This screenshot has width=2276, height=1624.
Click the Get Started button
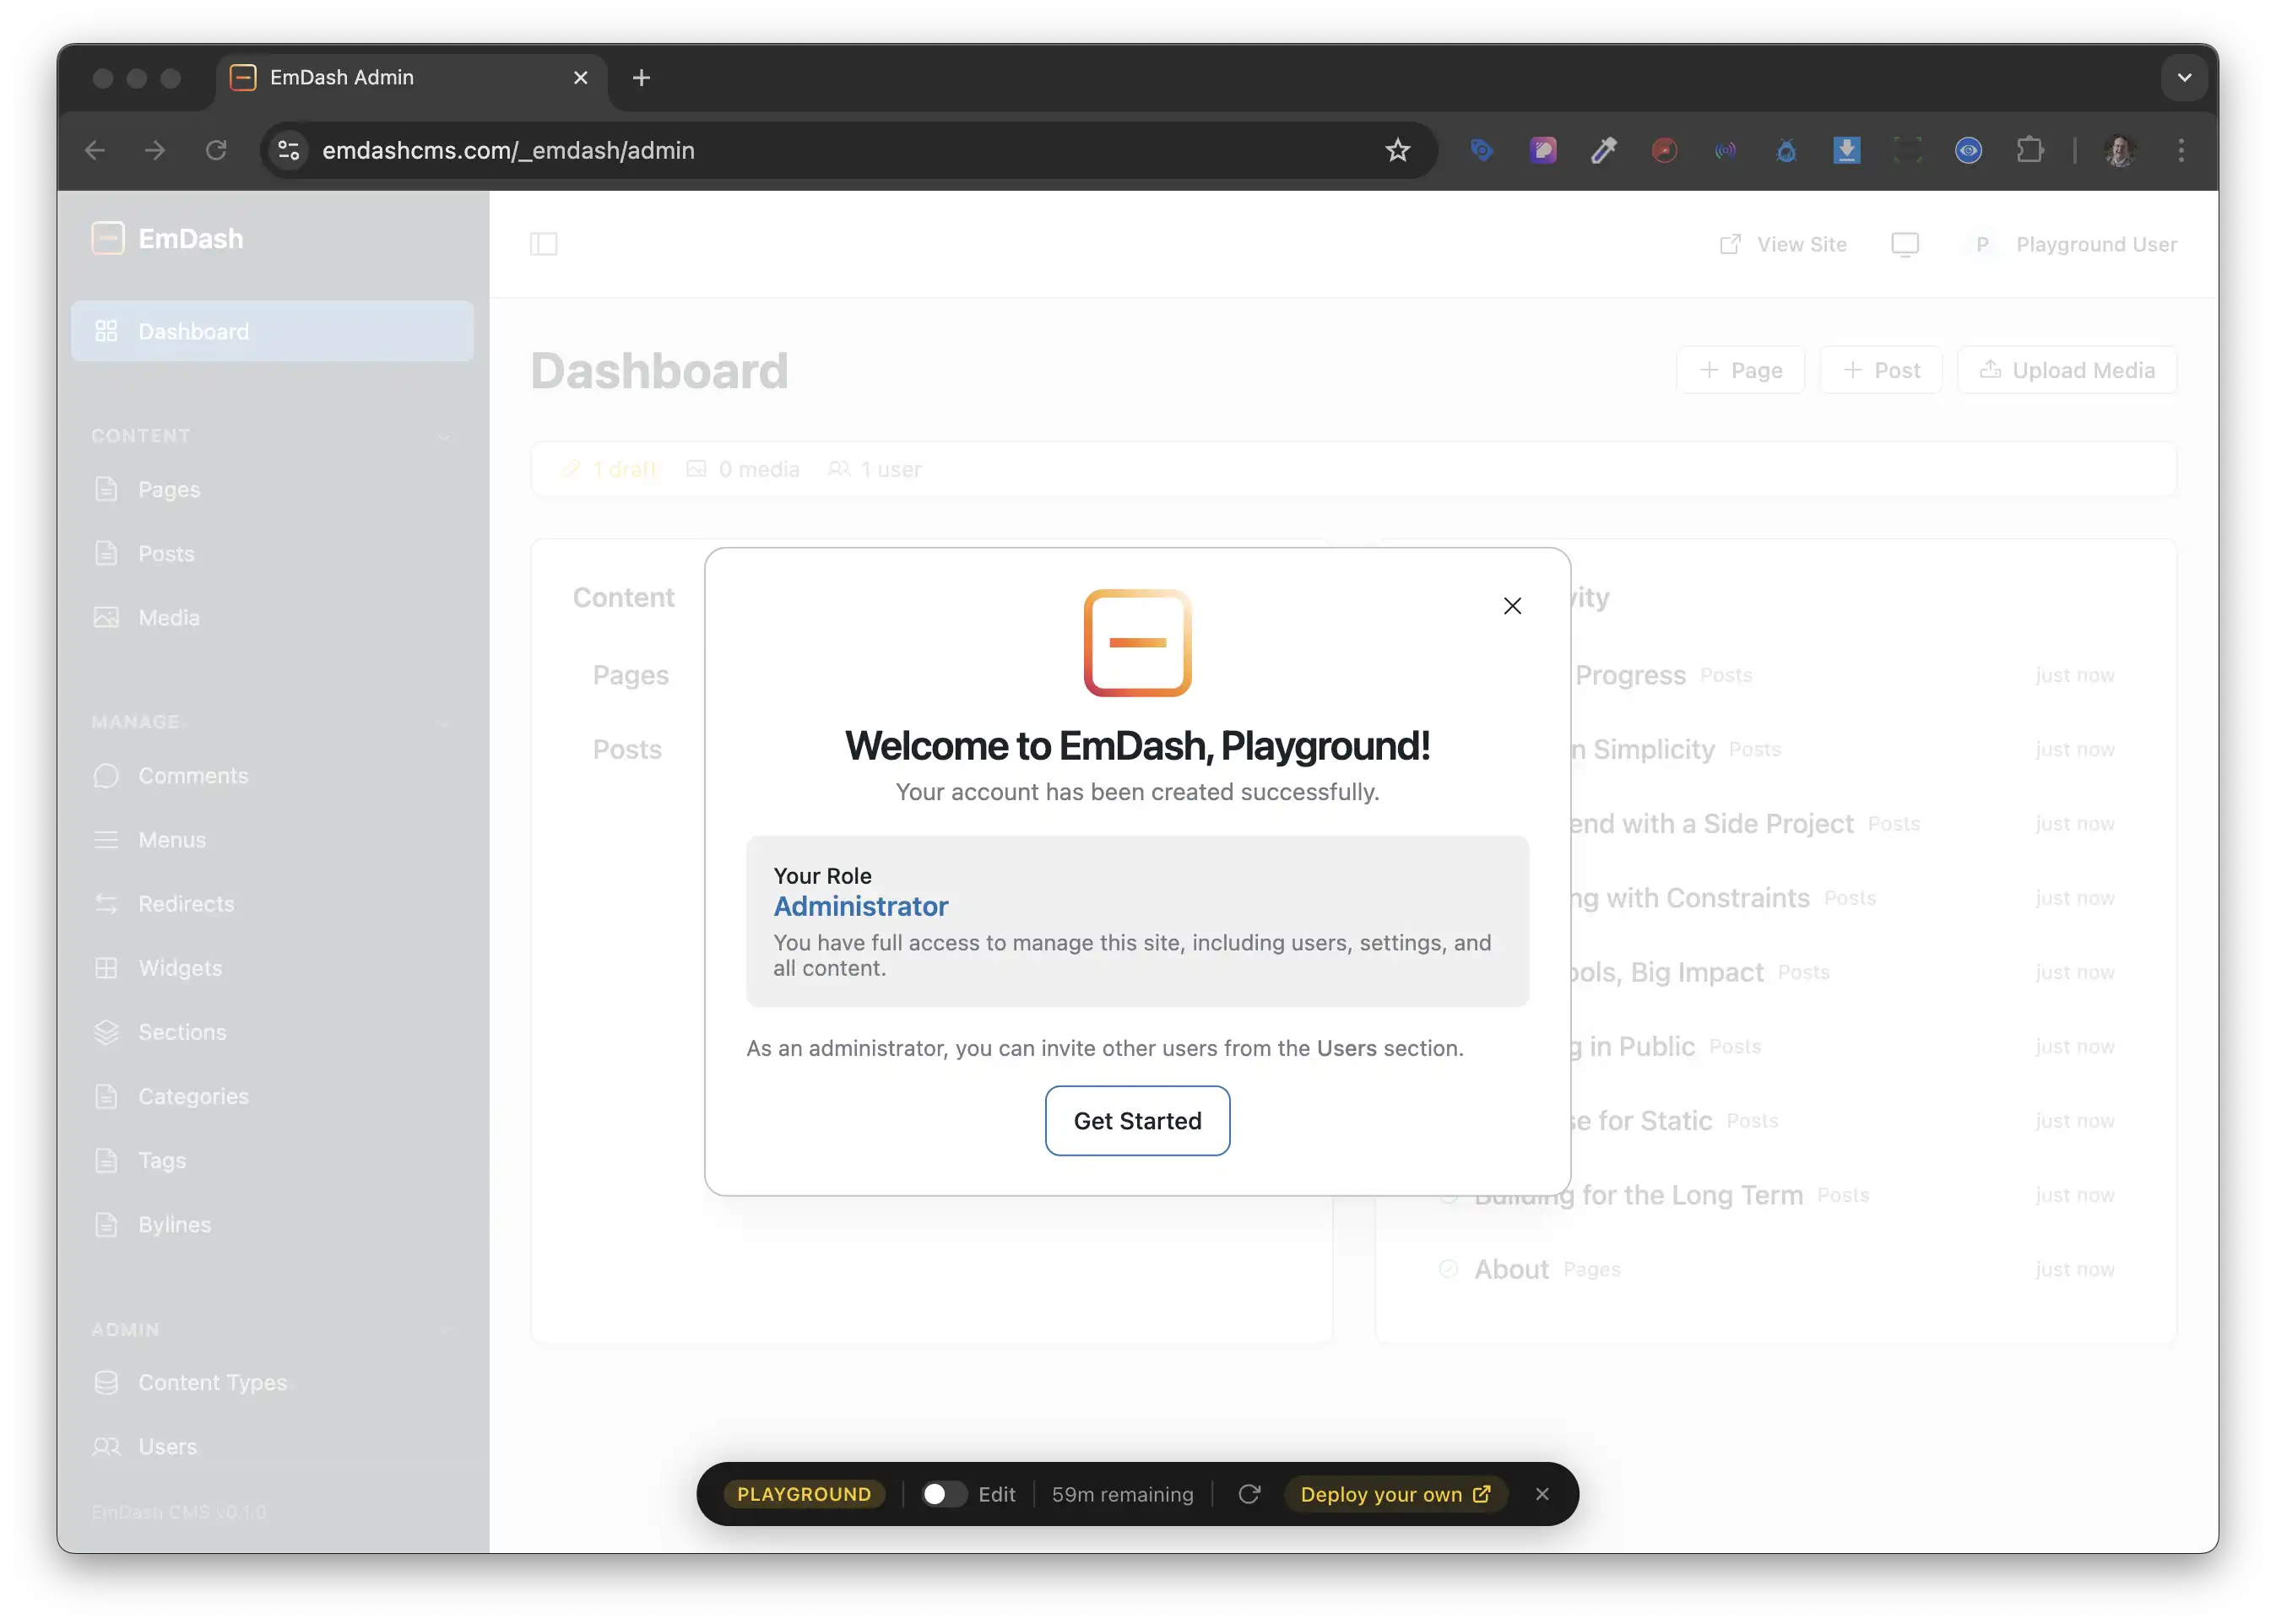pos(1137,1121)
